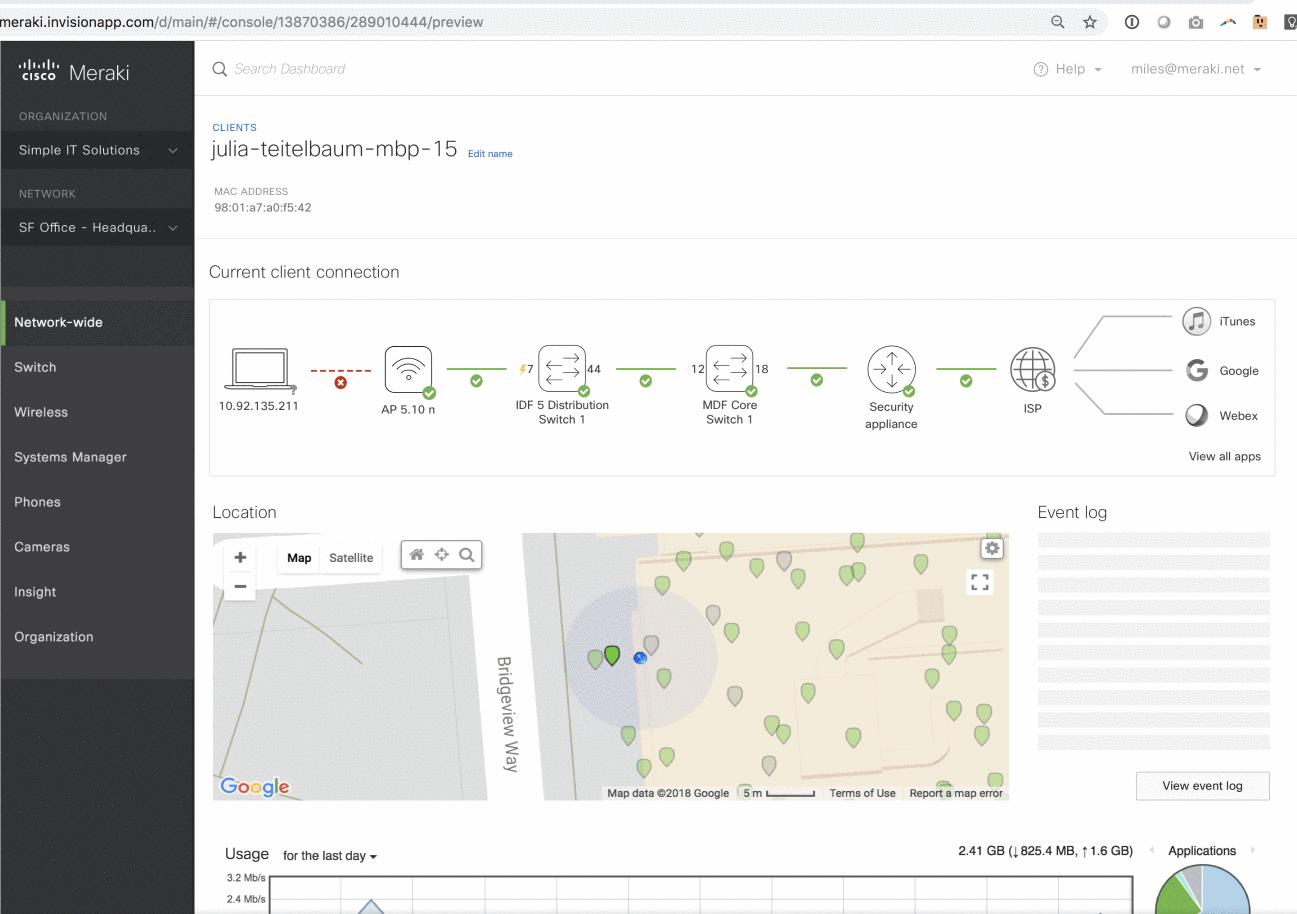Expand the SF Office network dropdown
Viewport: 1297px width, 914px height.
coord(97,227)
